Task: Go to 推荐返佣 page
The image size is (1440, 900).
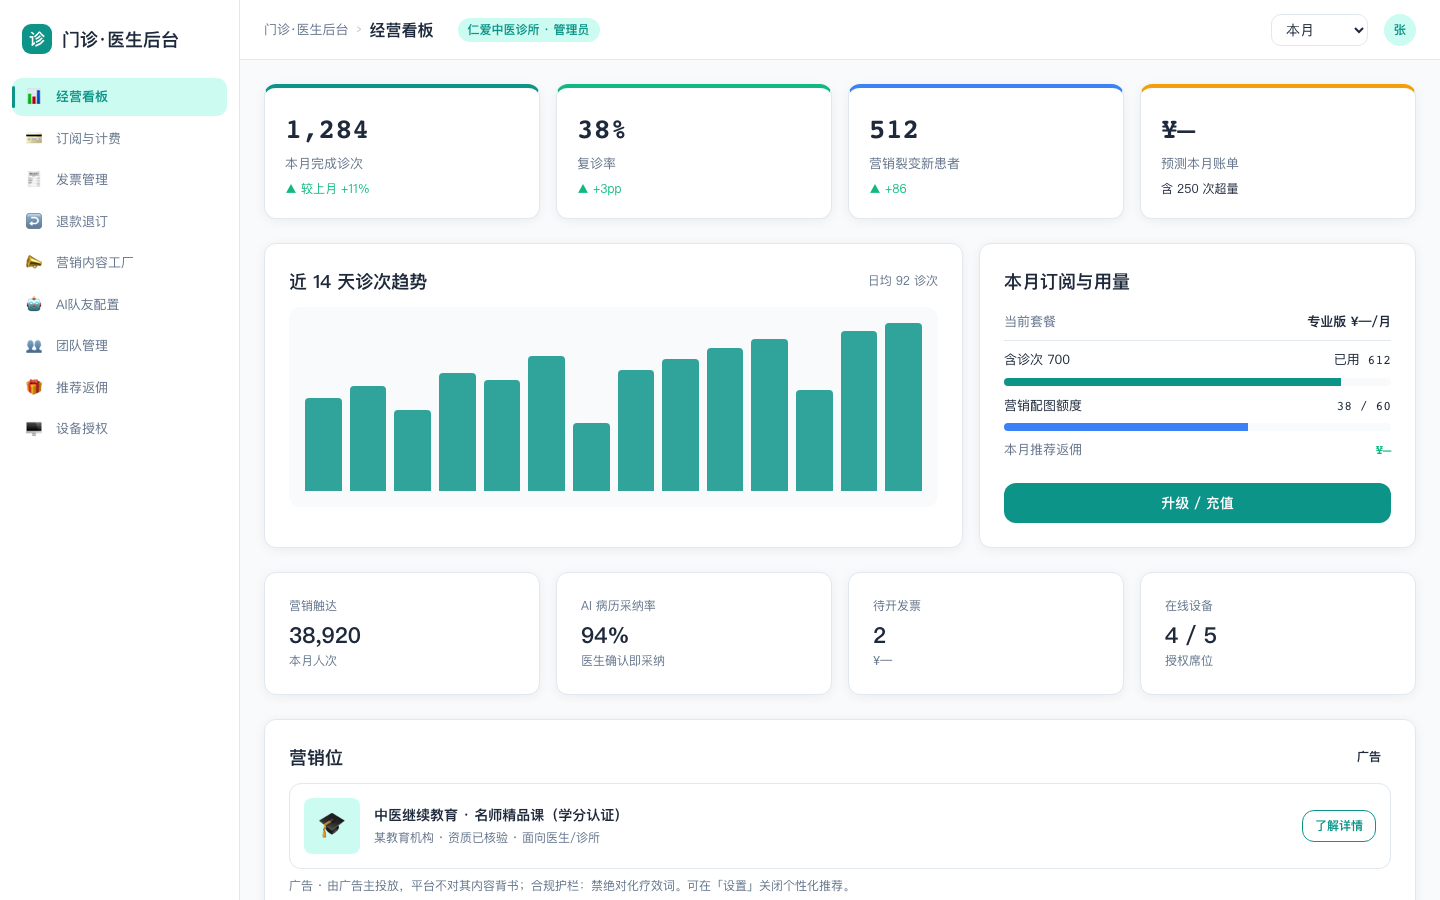Action: coord(120,387)
